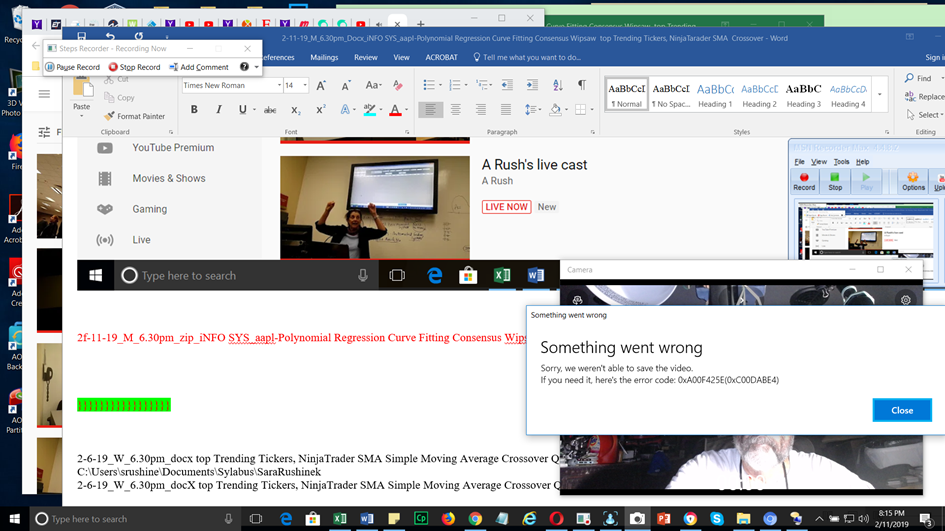Viewport: 945px width, 531px height.
Task: Align text left in Paragraph group
Action: click(x=430, y=110)
